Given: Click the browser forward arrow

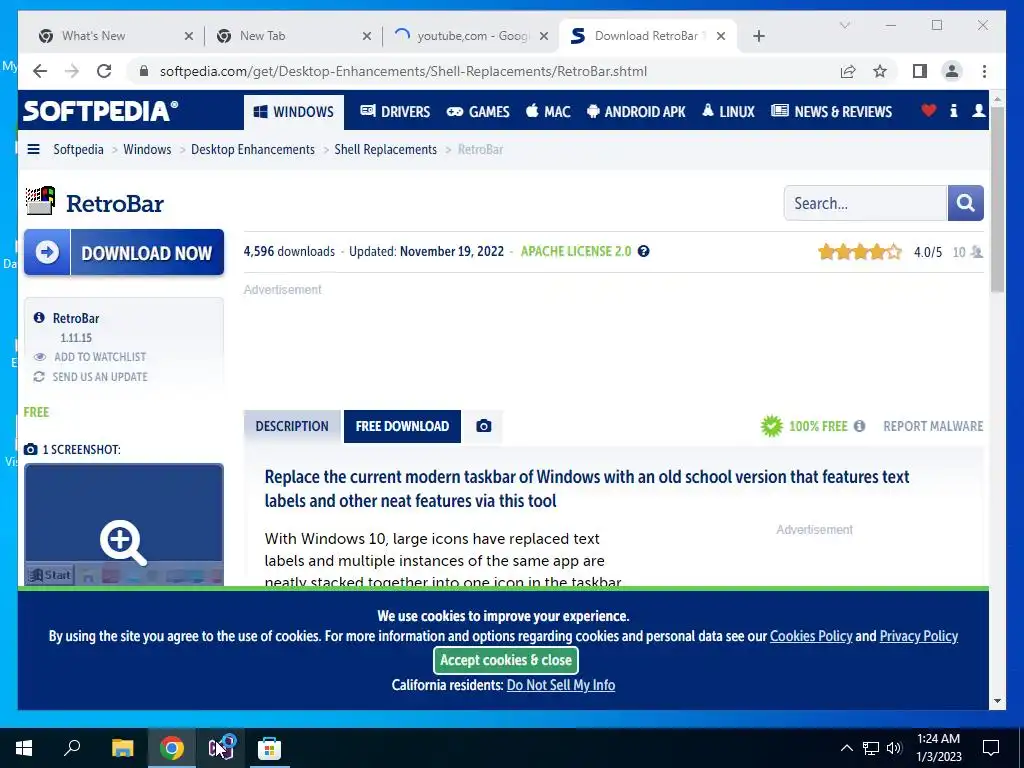Looking at the screenshot, I should 72,71.
